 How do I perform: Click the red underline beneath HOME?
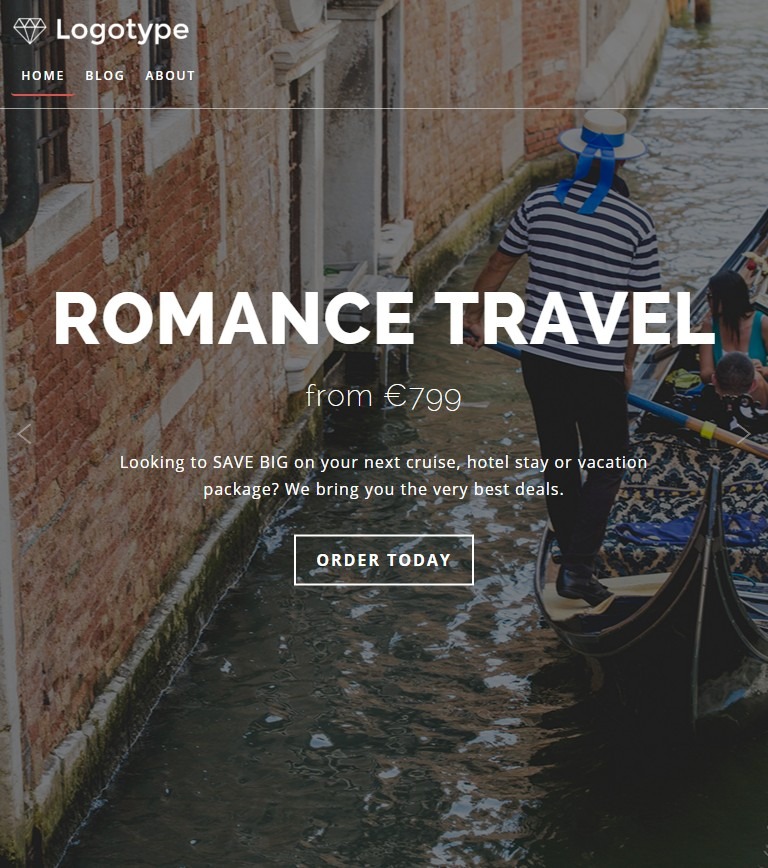[43, 95]
